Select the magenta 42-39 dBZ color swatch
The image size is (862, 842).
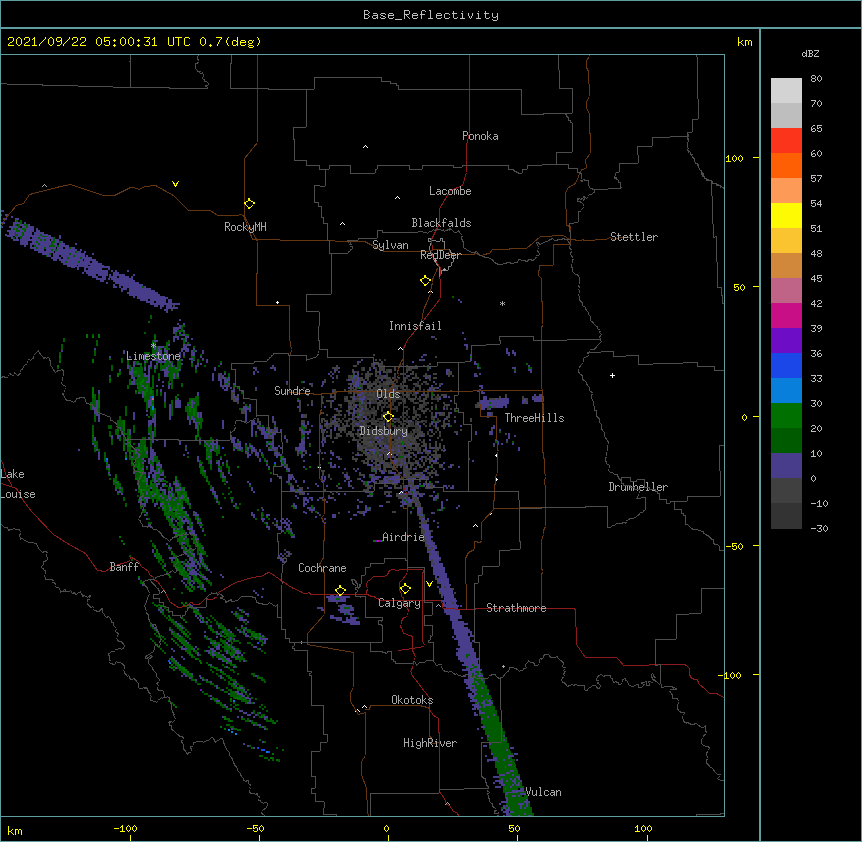coord(786,315)
